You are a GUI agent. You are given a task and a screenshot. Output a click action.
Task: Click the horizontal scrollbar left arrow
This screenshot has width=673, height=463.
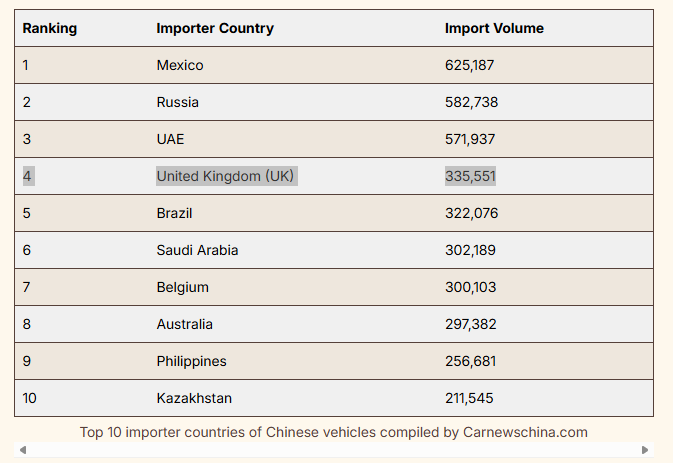coord(23,450)
